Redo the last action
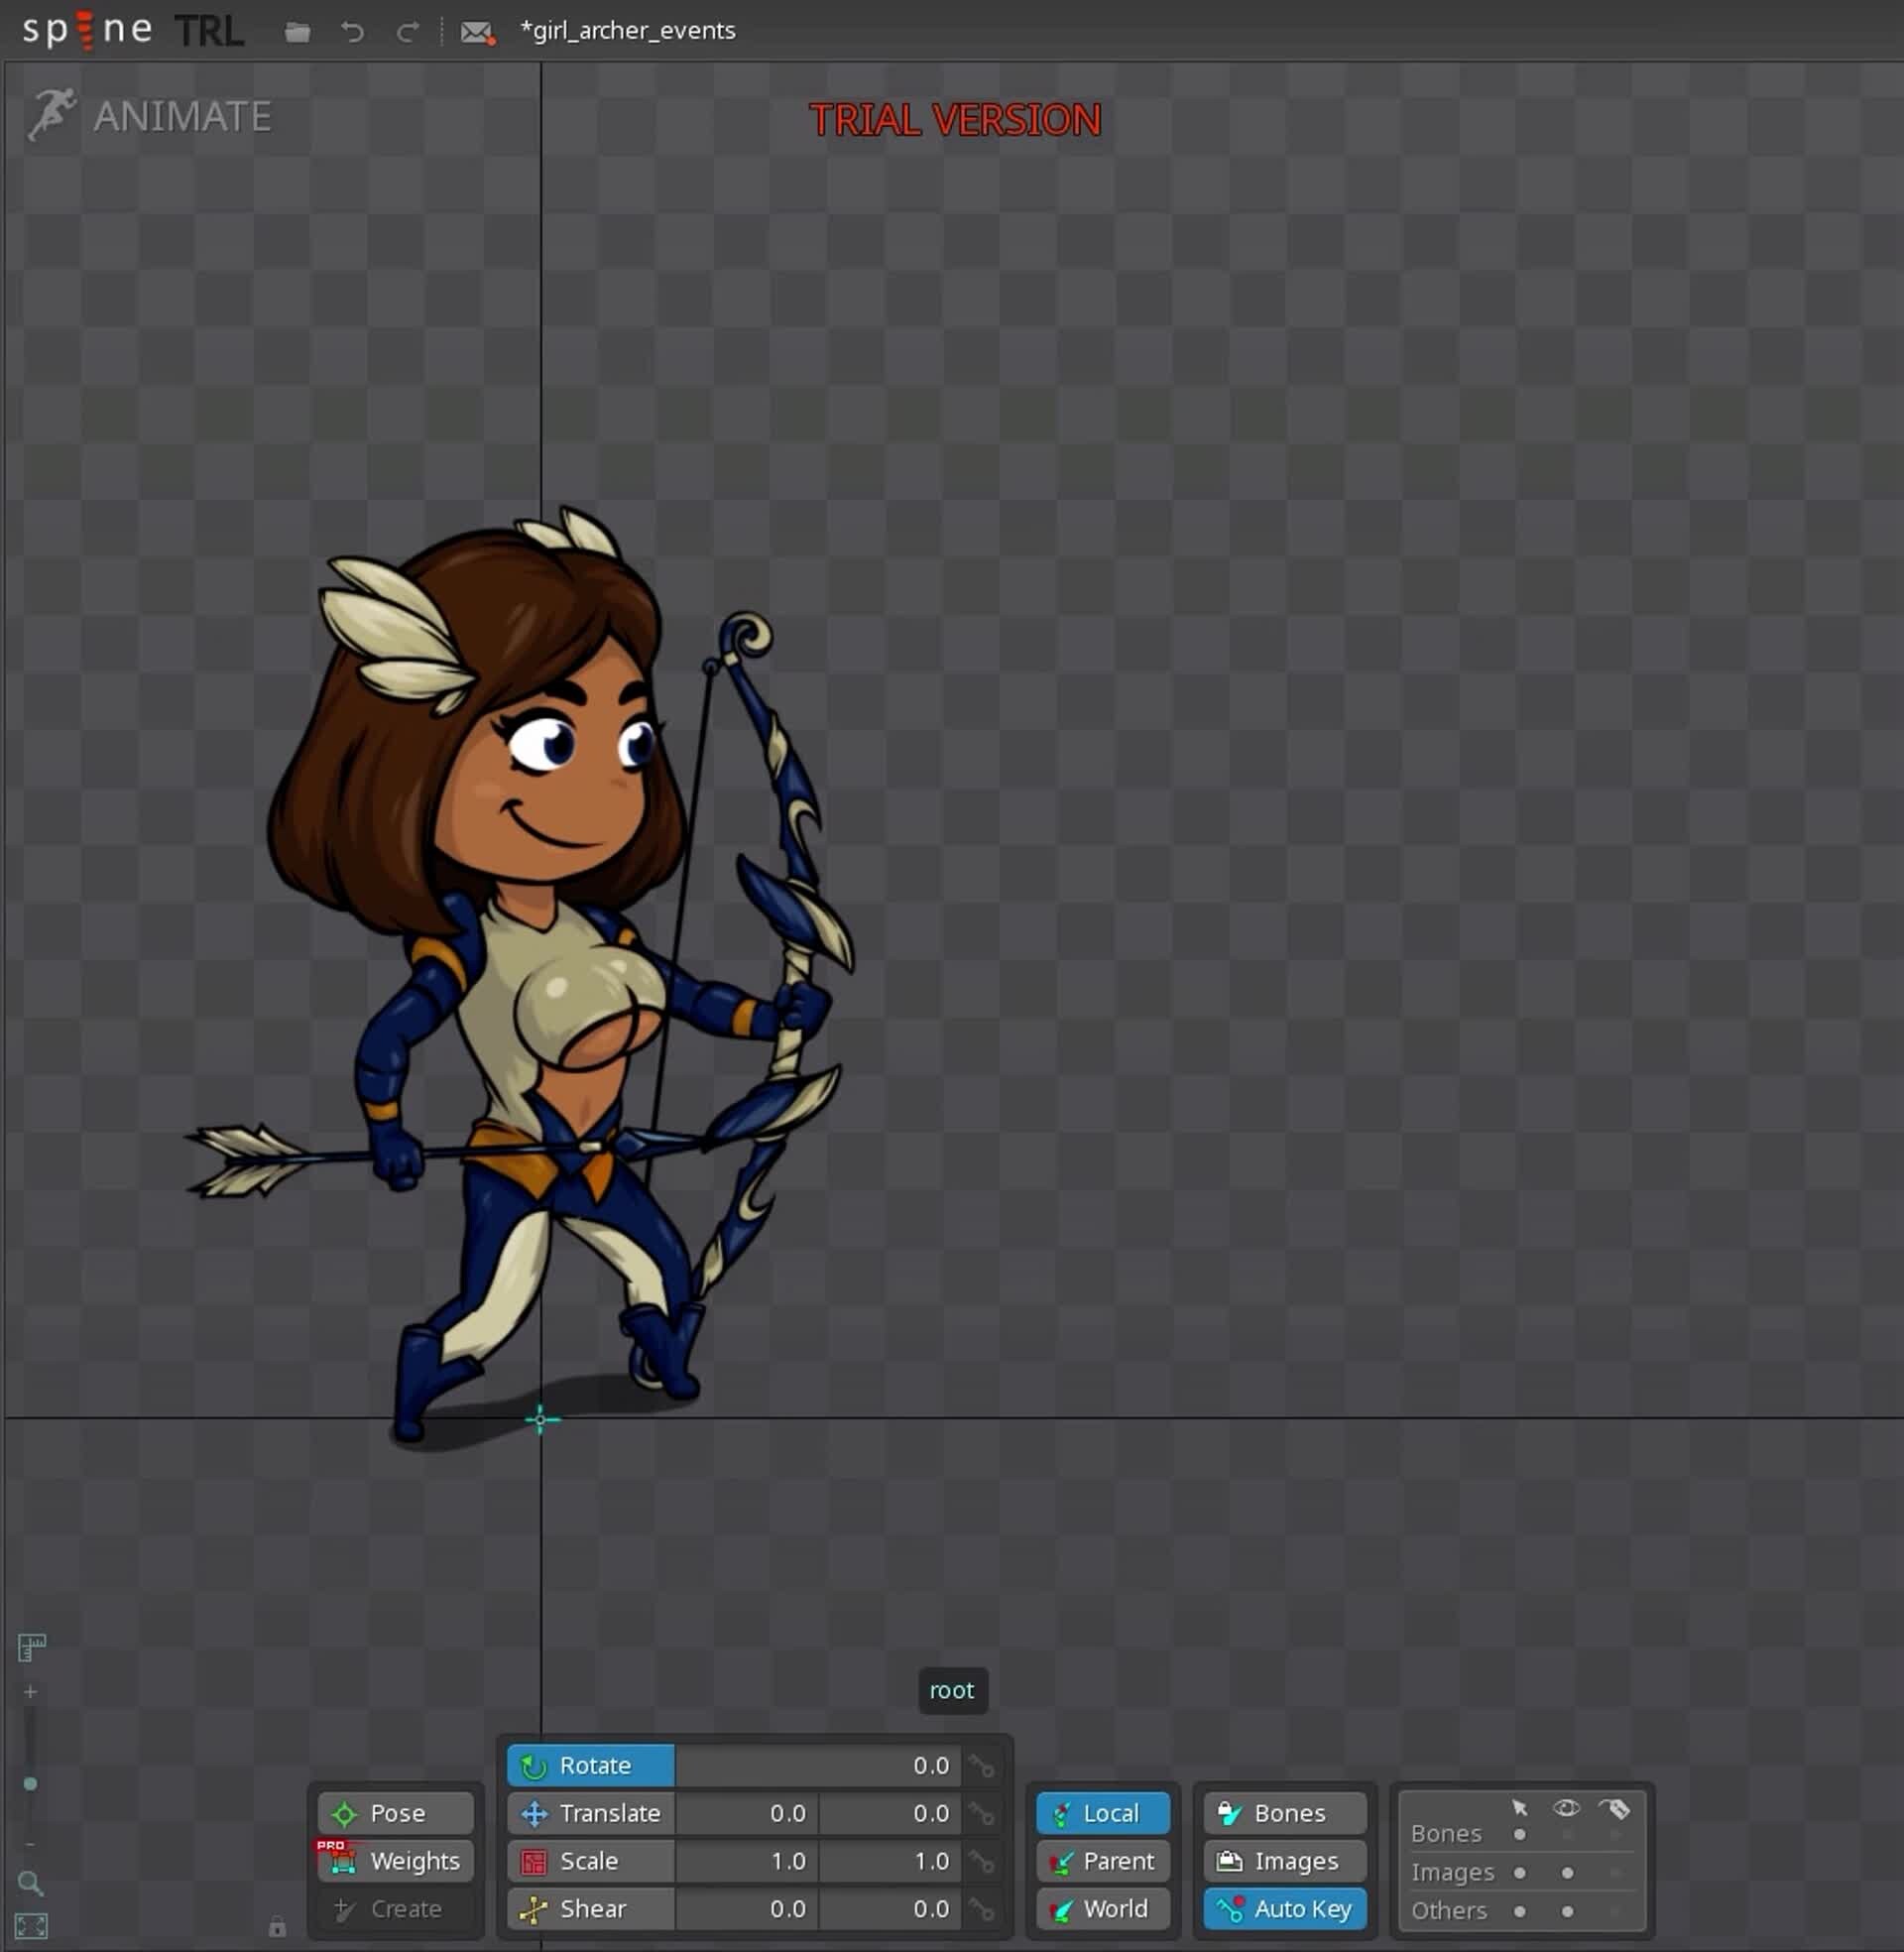The height and width of the screenshot is (1952, 1904). [408, 31]
